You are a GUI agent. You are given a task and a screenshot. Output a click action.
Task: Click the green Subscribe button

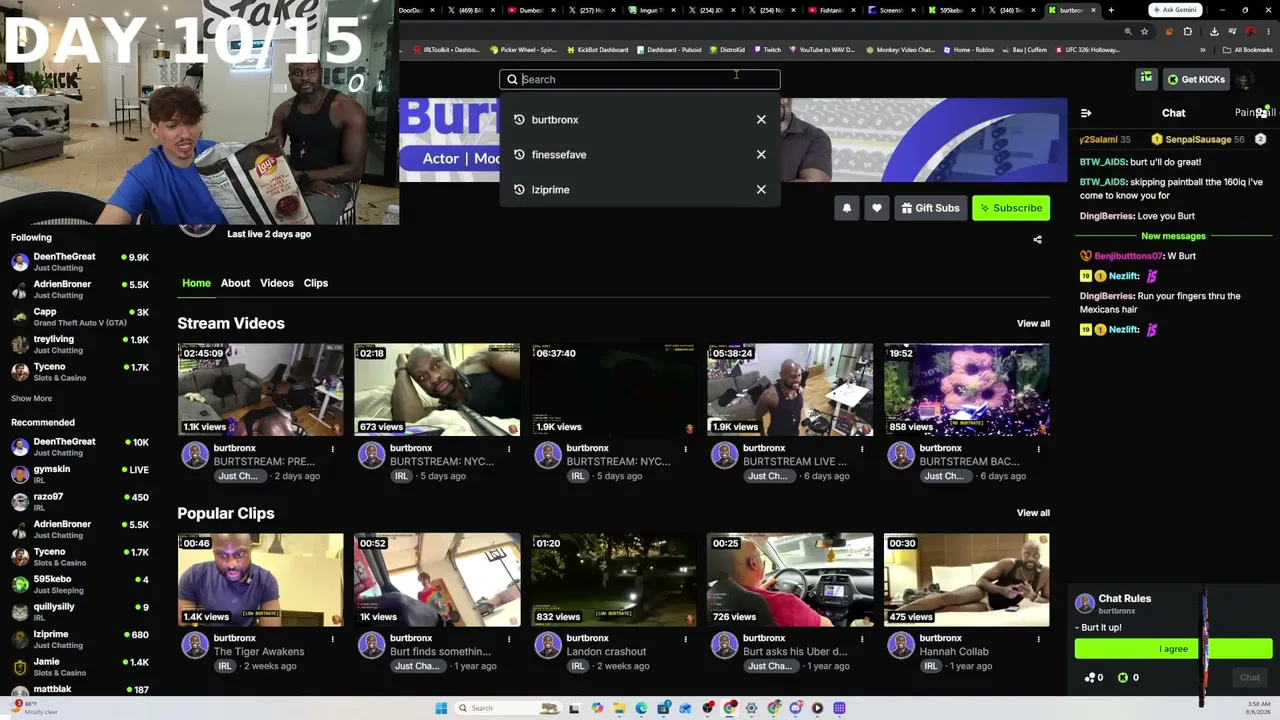[x=1011, y=208]
